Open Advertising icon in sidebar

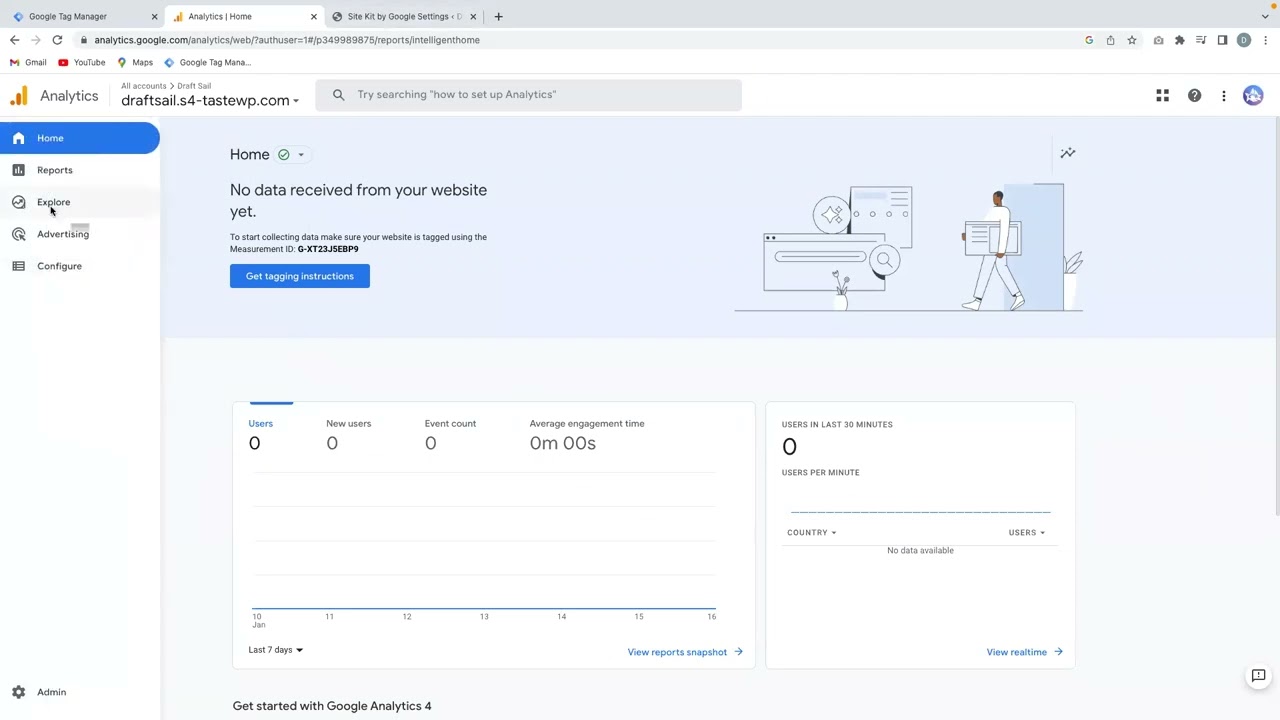[x=18, y=234]
